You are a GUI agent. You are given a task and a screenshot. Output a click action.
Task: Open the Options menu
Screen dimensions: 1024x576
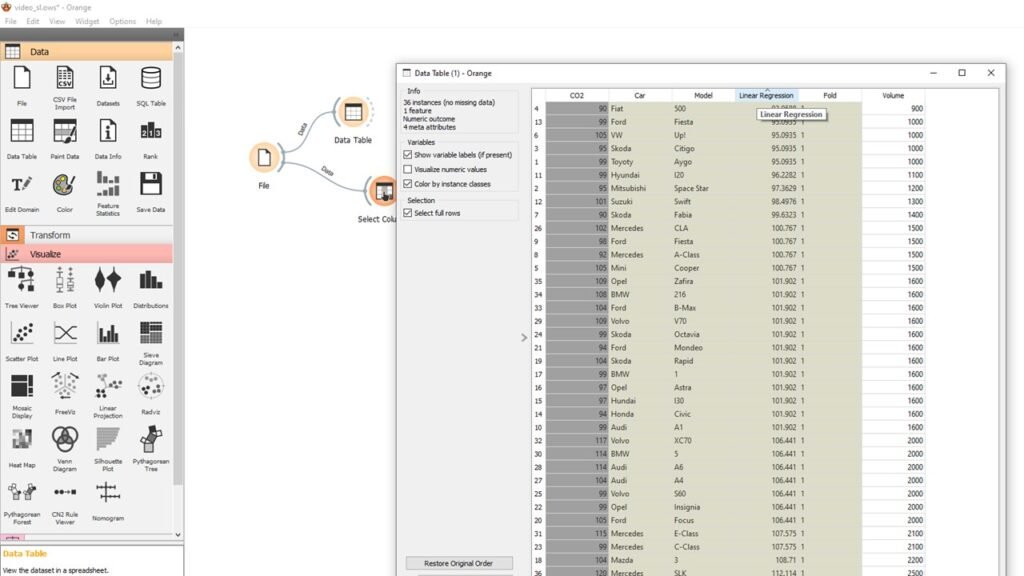coord(122,22)
